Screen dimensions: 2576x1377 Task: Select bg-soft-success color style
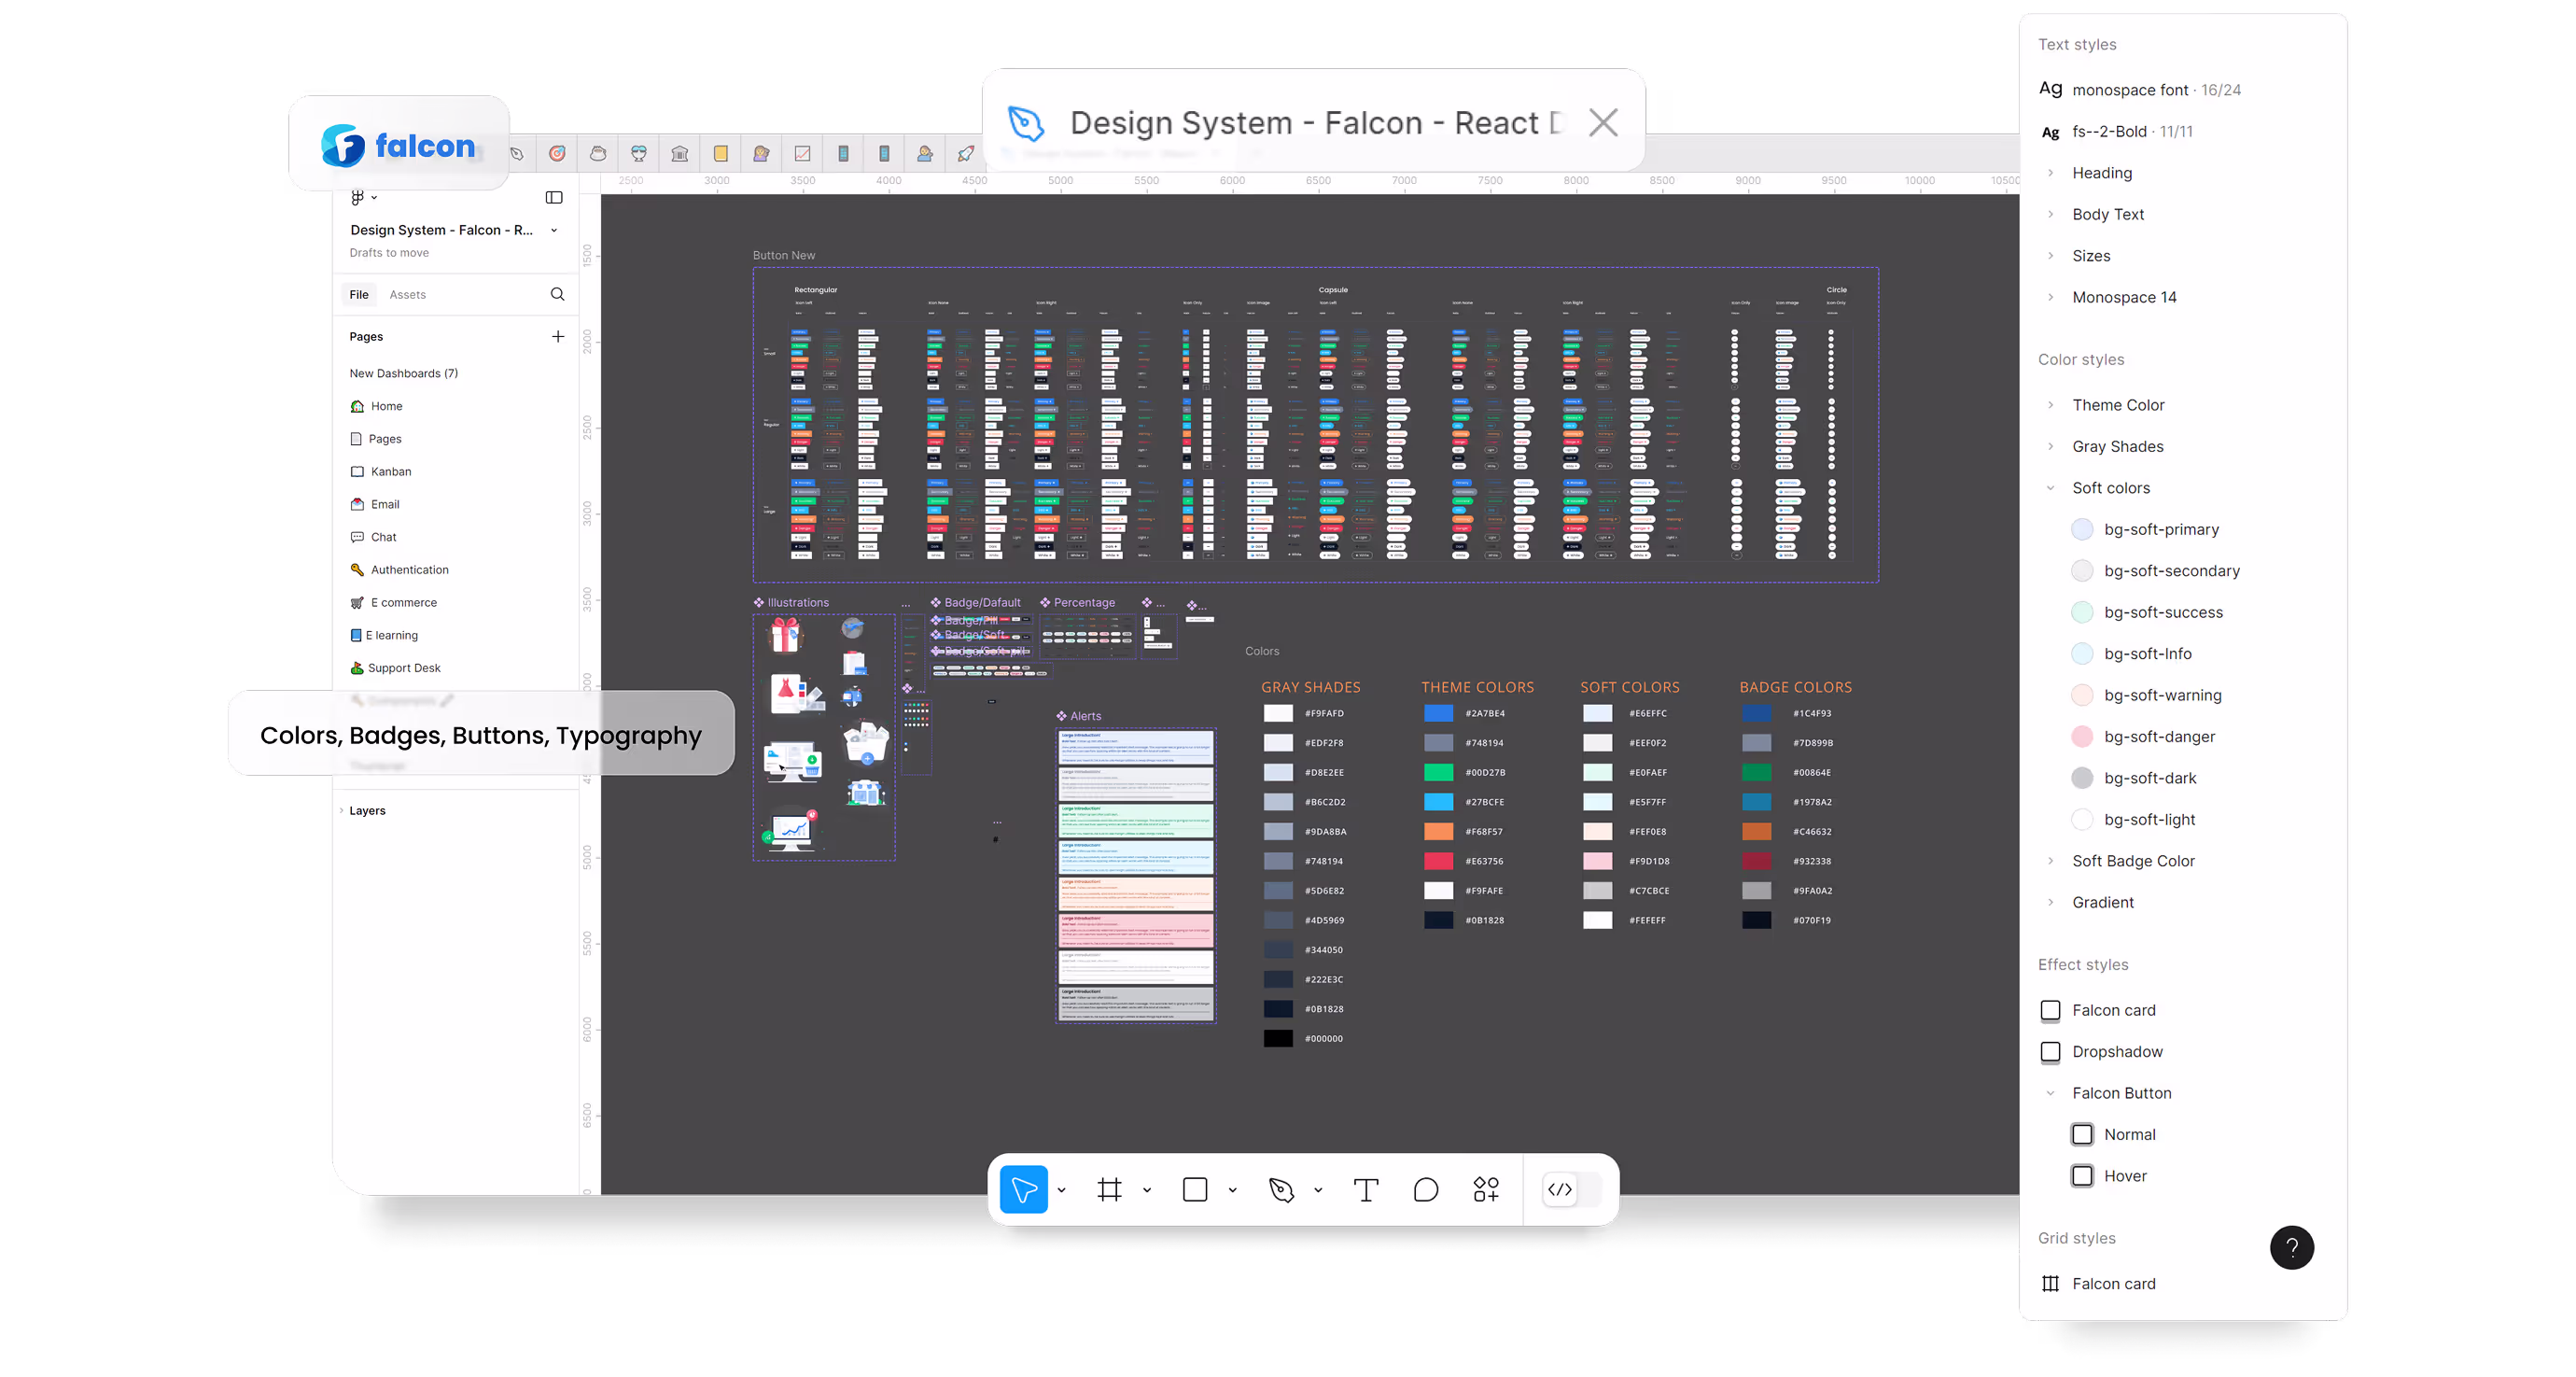[x=2147, y=612]
